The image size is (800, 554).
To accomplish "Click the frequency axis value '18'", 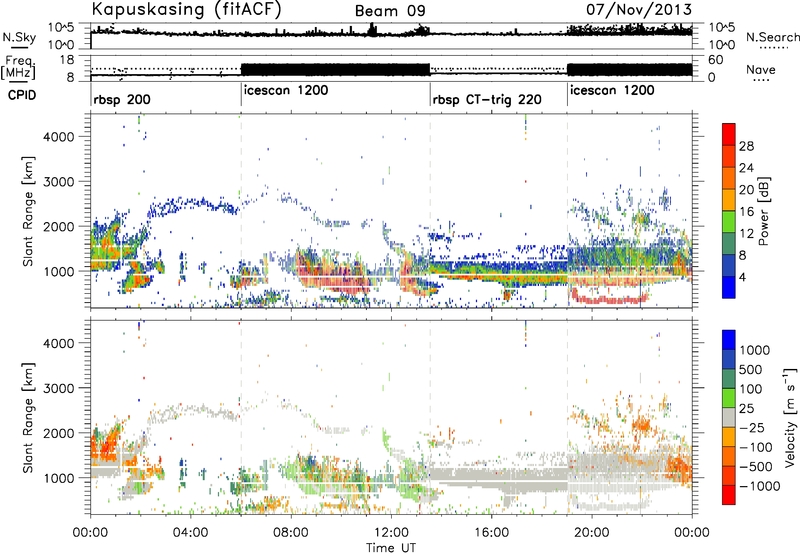I will pyautogui.click(x=67, y=60).
